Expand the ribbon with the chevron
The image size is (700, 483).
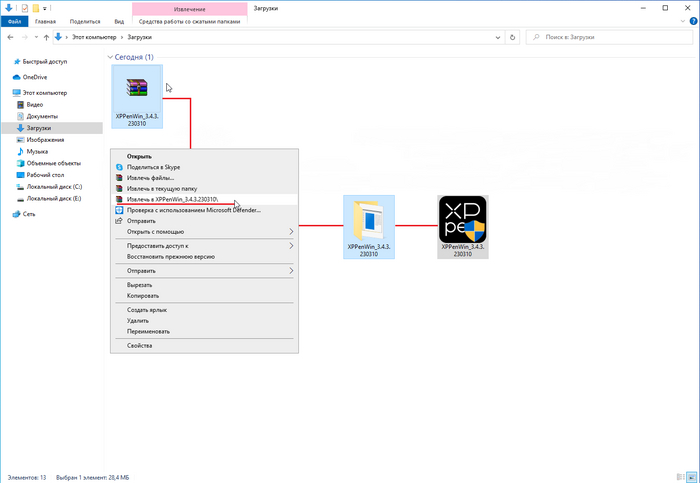683,21
